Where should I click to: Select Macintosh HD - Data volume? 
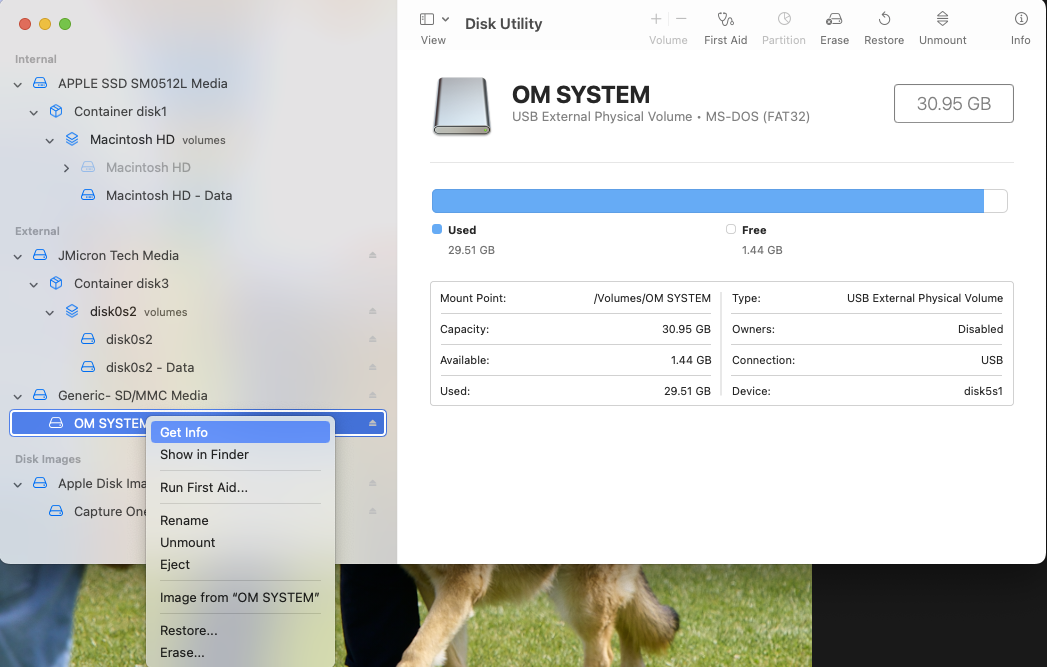pyautogui.click(x=168, y=196)
